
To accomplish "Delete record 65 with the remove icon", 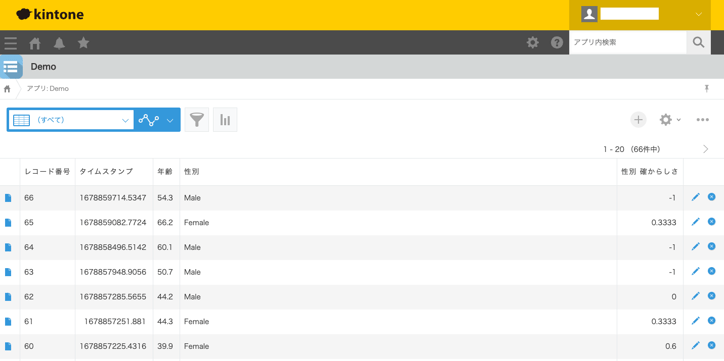I will (712, 222).
